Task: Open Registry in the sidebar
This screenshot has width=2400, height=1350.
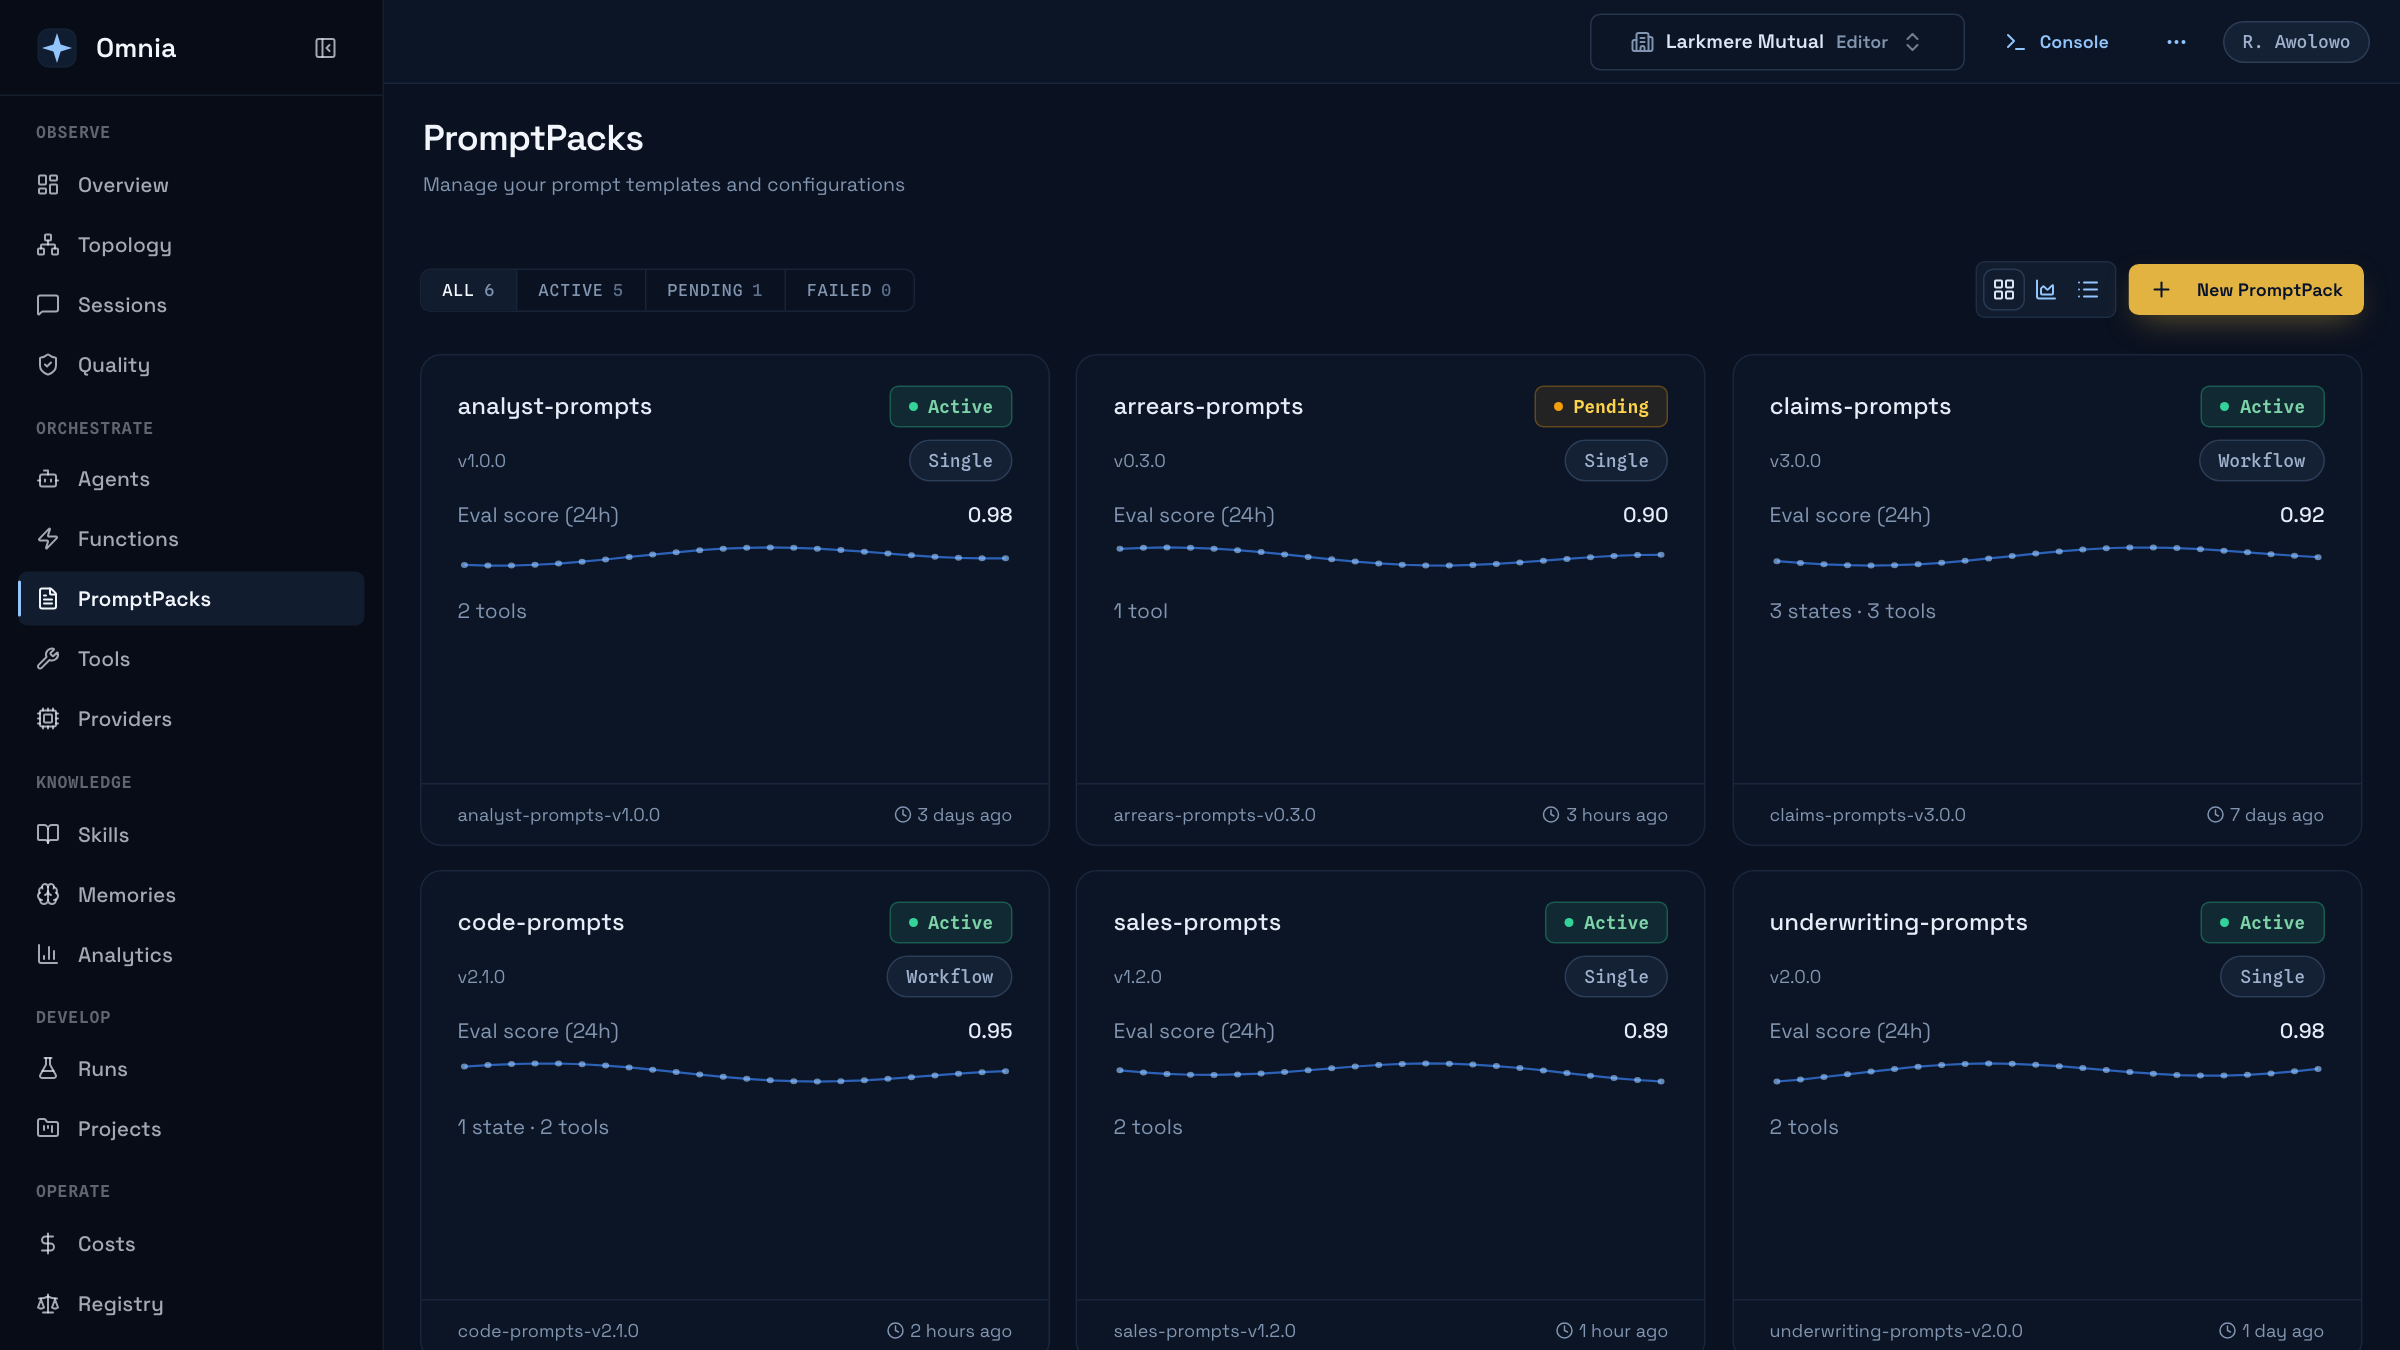Action: coord(191,1304)
